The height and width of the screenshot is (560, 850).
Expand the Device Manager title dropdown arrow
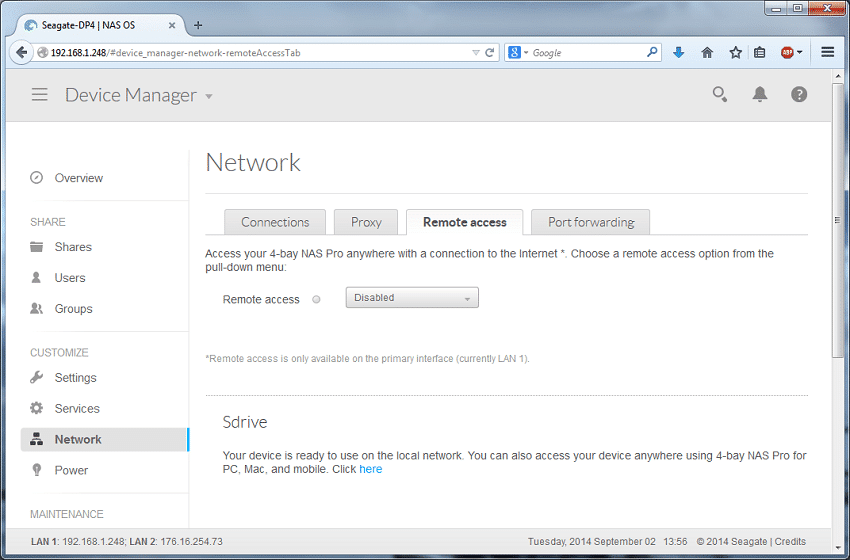click(x=209, y=97)
